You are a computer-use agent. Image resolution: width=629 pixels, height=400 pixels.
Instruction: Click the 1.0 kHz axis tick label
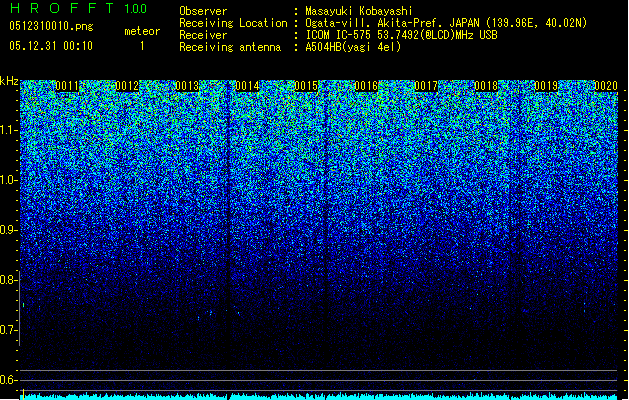point(8,180)
